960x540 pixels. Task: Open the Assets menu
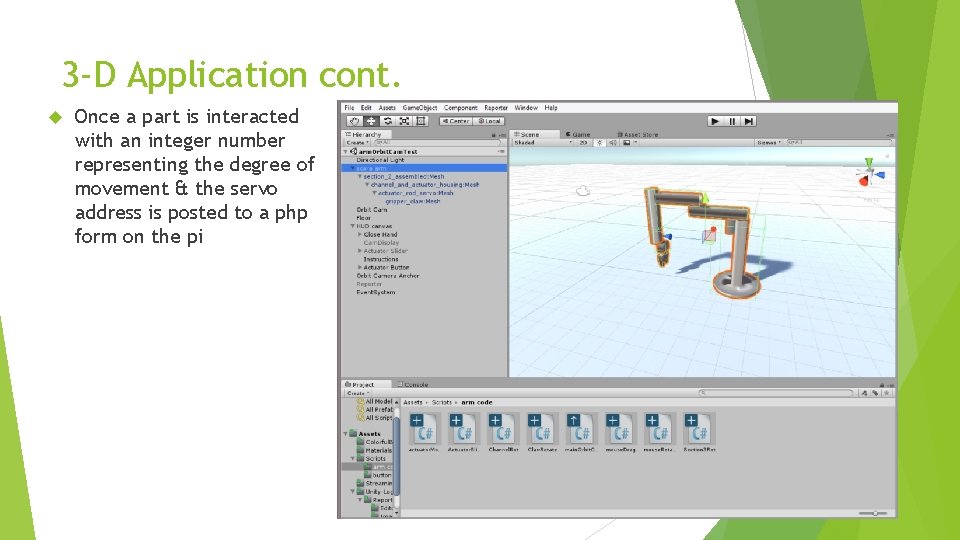[387, 108]
